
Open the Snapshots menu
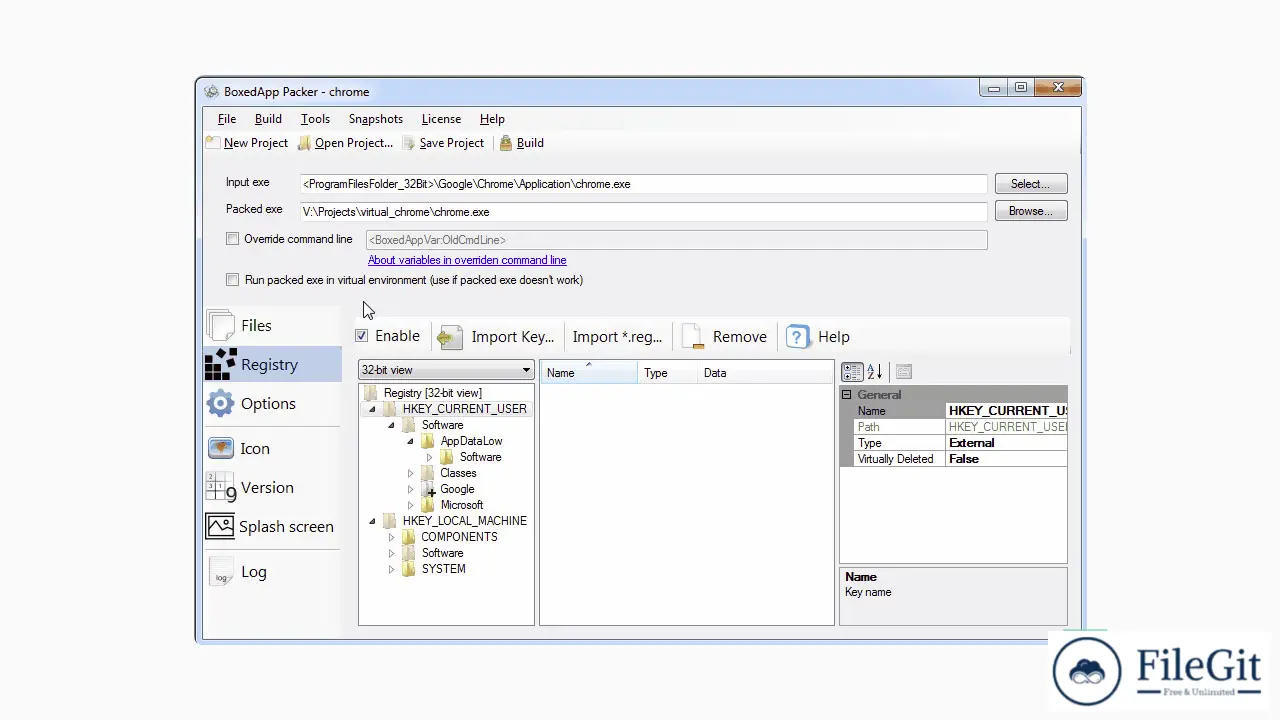[x=376, y=119]
